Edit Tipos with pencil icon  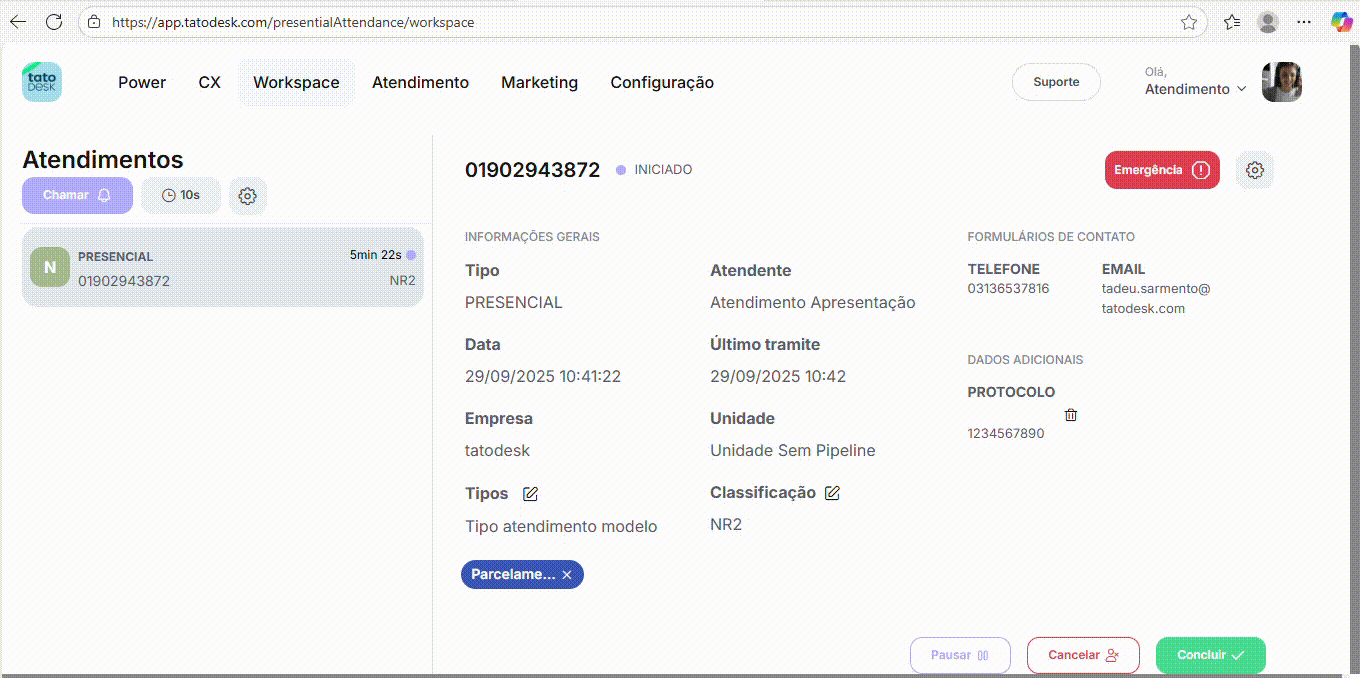click(x=531, y=494)
